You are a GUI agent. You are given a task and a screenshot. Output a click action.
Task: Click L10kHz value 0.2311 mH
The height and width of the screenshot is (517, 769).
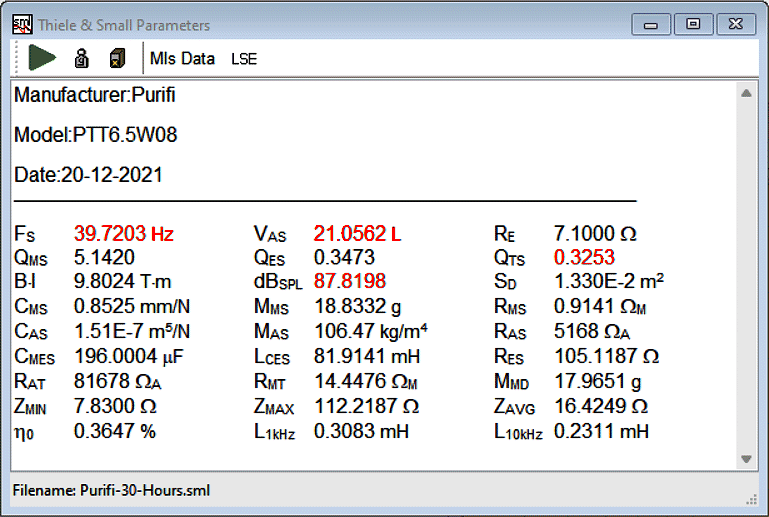[x=601, y=432]
